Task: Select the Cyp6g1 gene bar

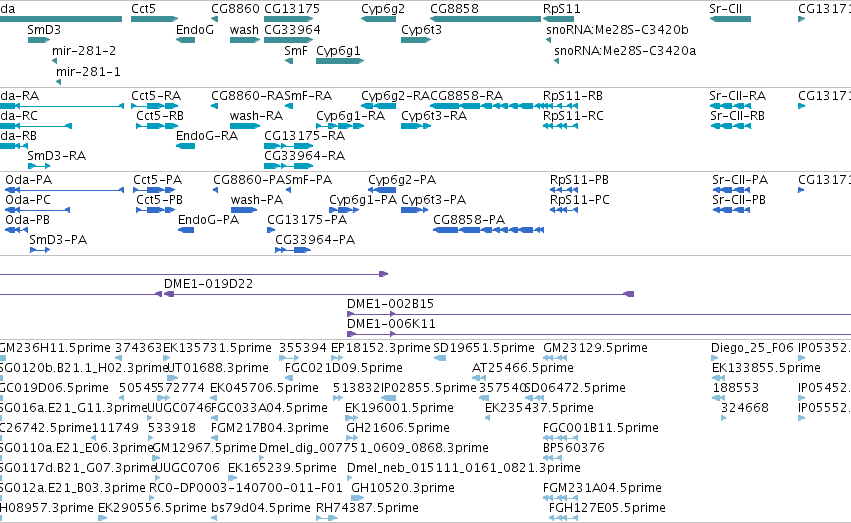Action: [x=340, y=61]
